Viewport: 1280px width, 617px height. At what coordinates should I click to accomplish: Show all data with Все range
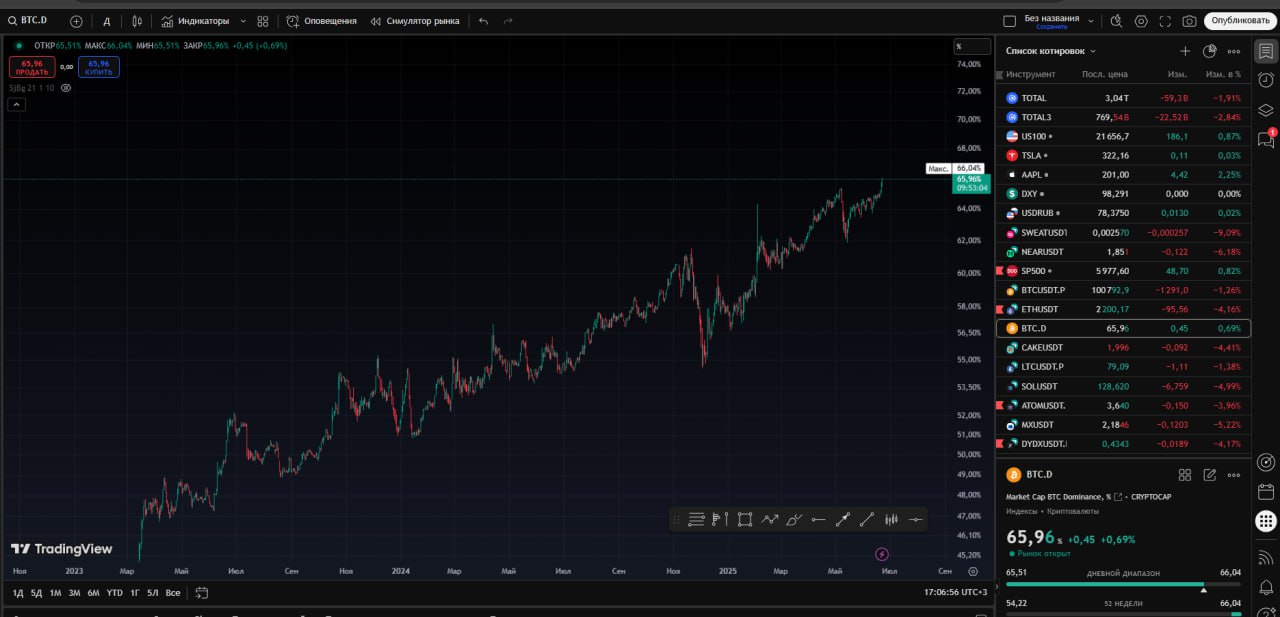173,593
